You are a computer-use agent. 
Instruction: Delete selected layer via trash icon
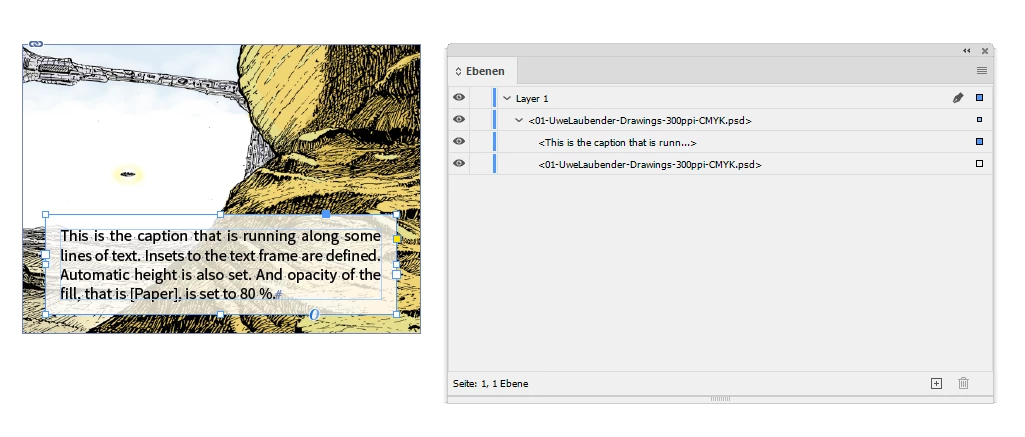[964, 383]
